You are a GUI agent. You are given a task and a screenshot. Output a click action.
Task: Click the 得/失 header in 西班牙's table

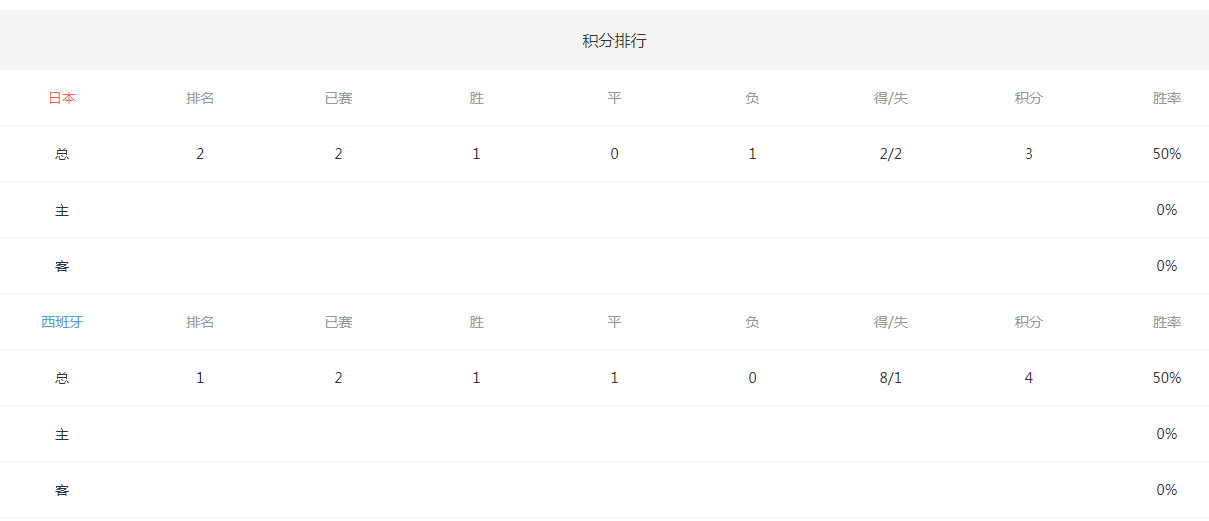click(x=890, y=322)
